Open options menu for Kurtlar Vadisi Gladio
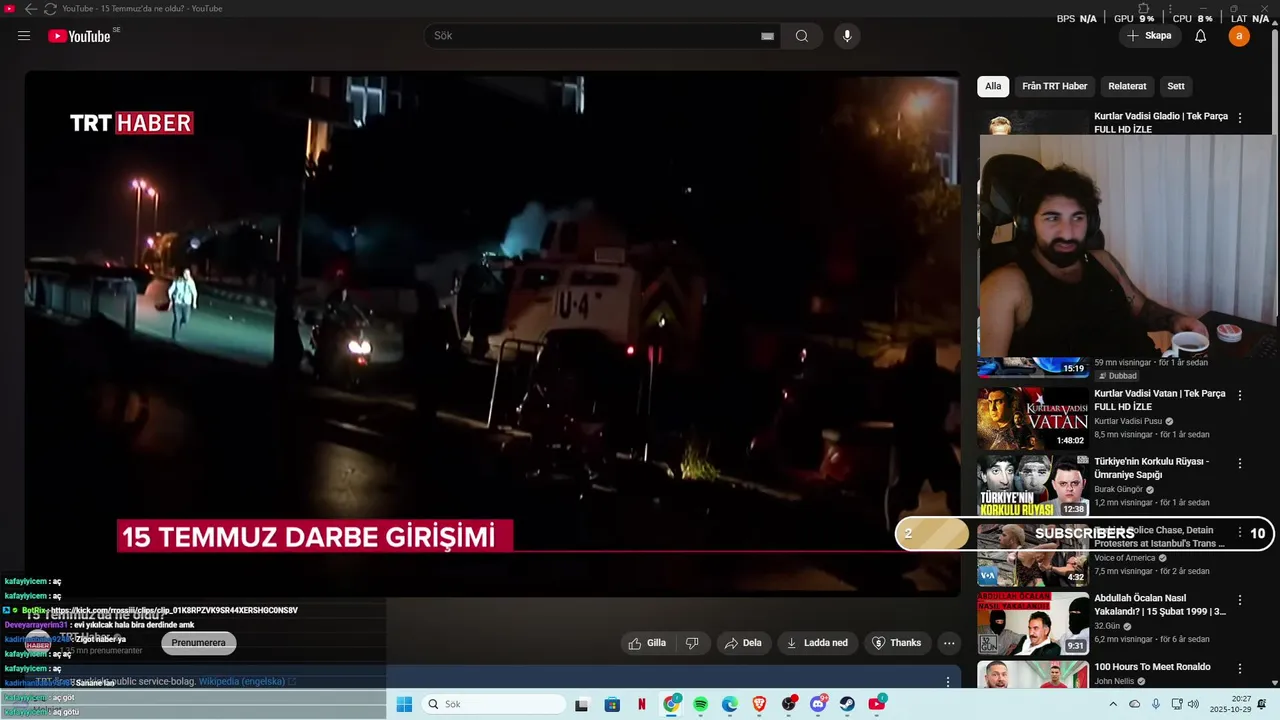This screenshot has height=720, width=1280. [1240, 118]
